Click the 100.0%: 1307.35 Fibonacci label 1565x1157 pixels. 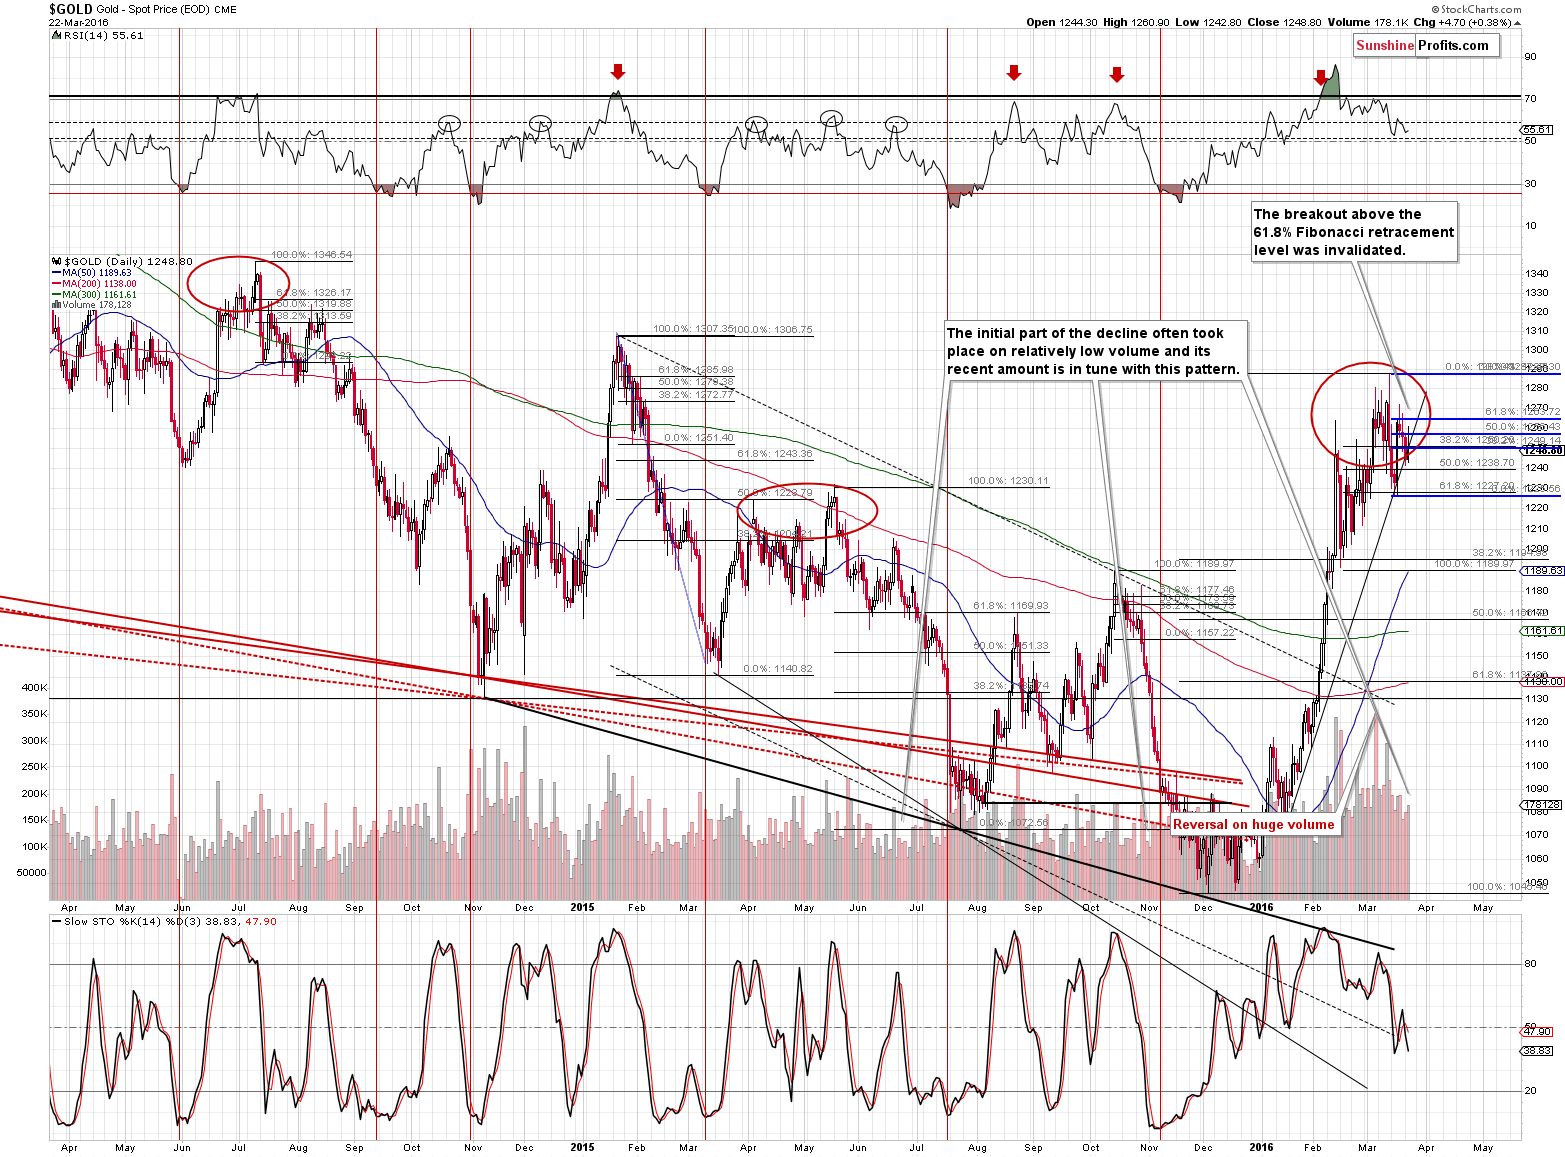[694, 329]
